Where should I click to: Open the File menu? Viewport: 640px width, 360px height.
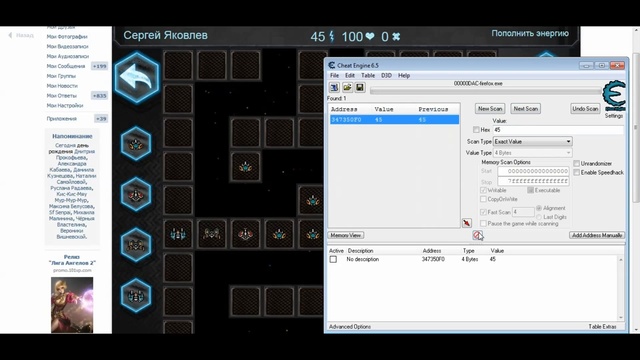(334, 76)
